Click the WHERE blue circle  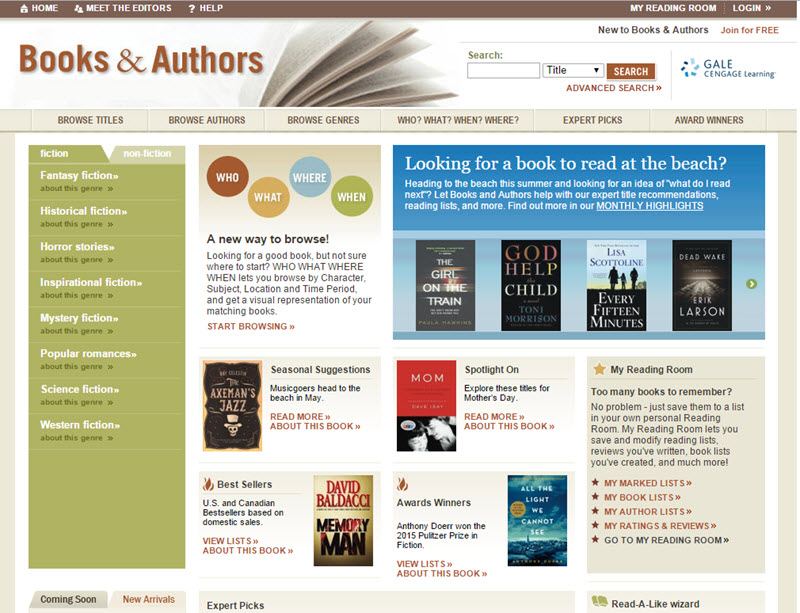310,177
